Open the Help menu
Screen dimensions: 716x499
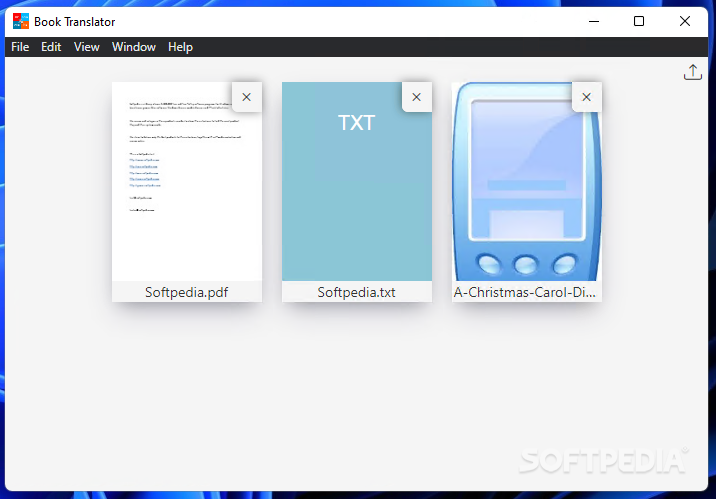(x=180, y=47)
